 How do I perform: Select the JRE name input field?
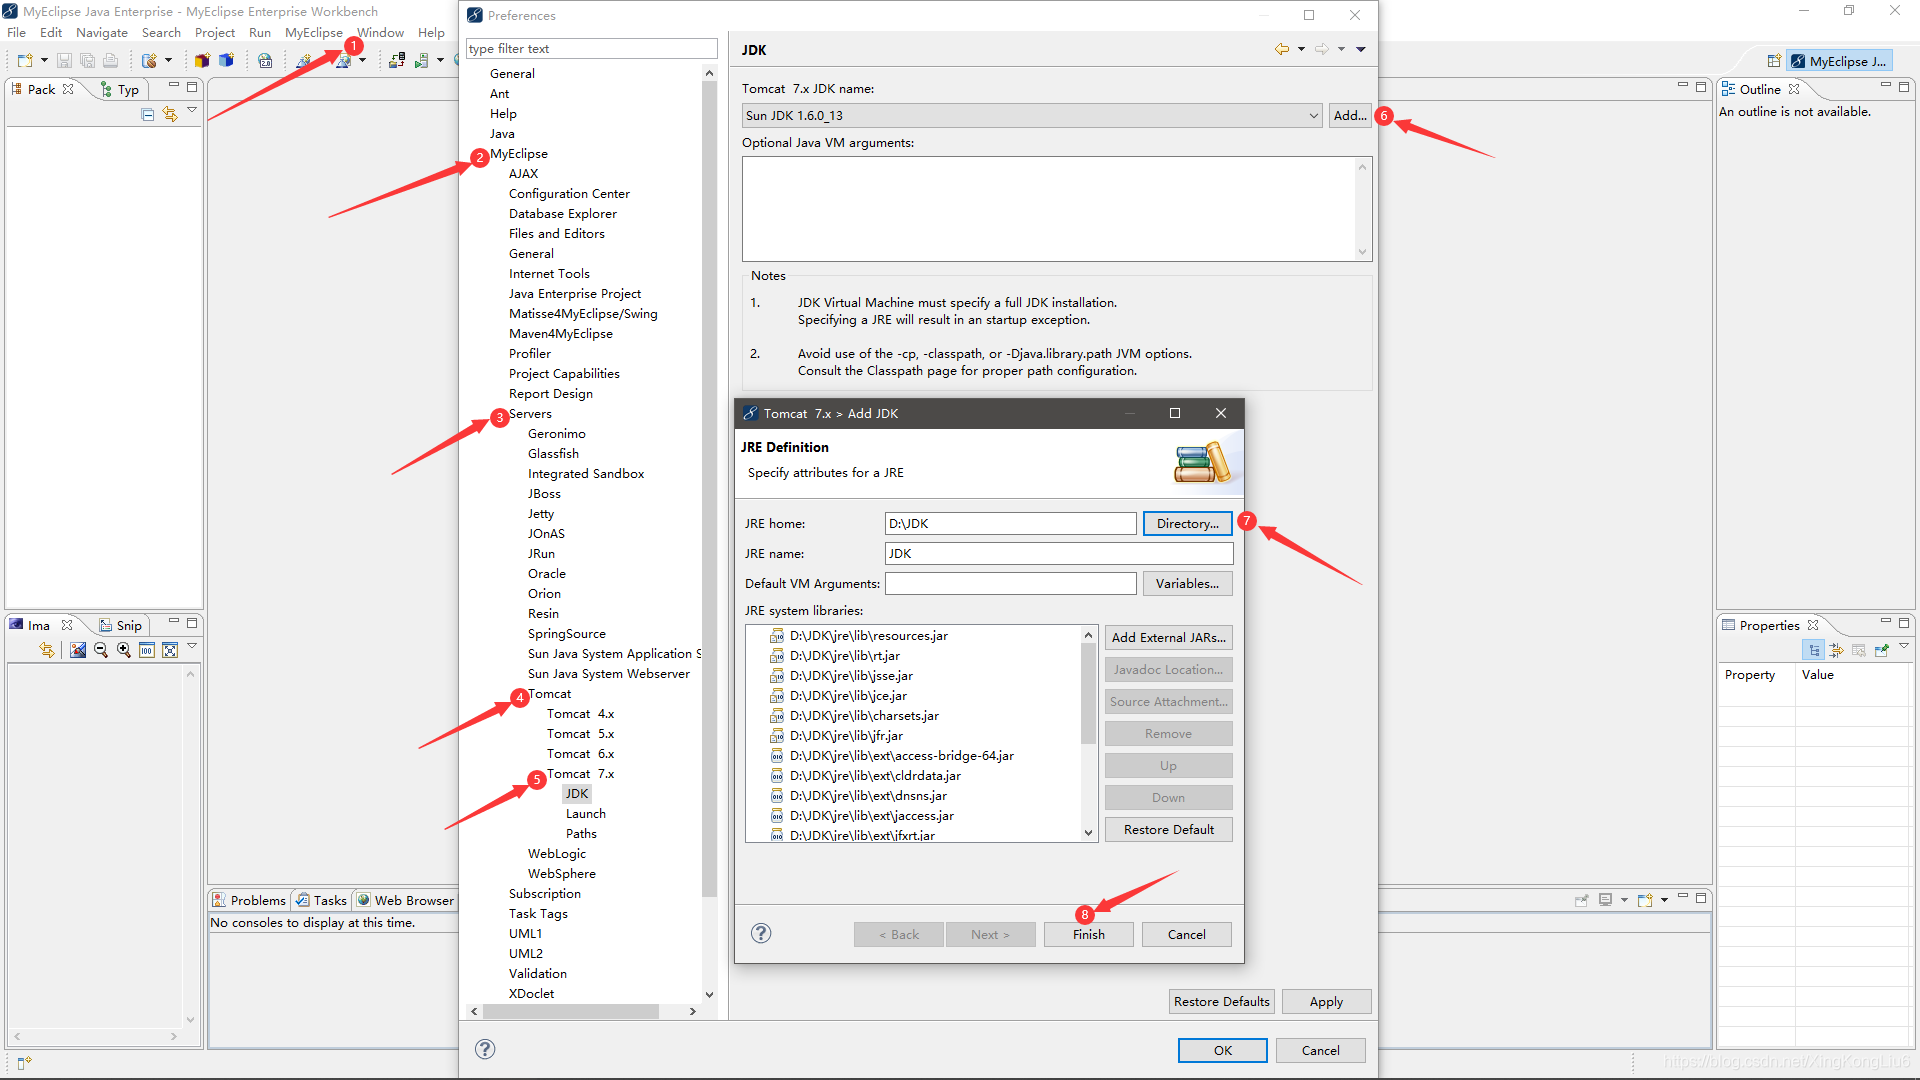(1056, 553)
